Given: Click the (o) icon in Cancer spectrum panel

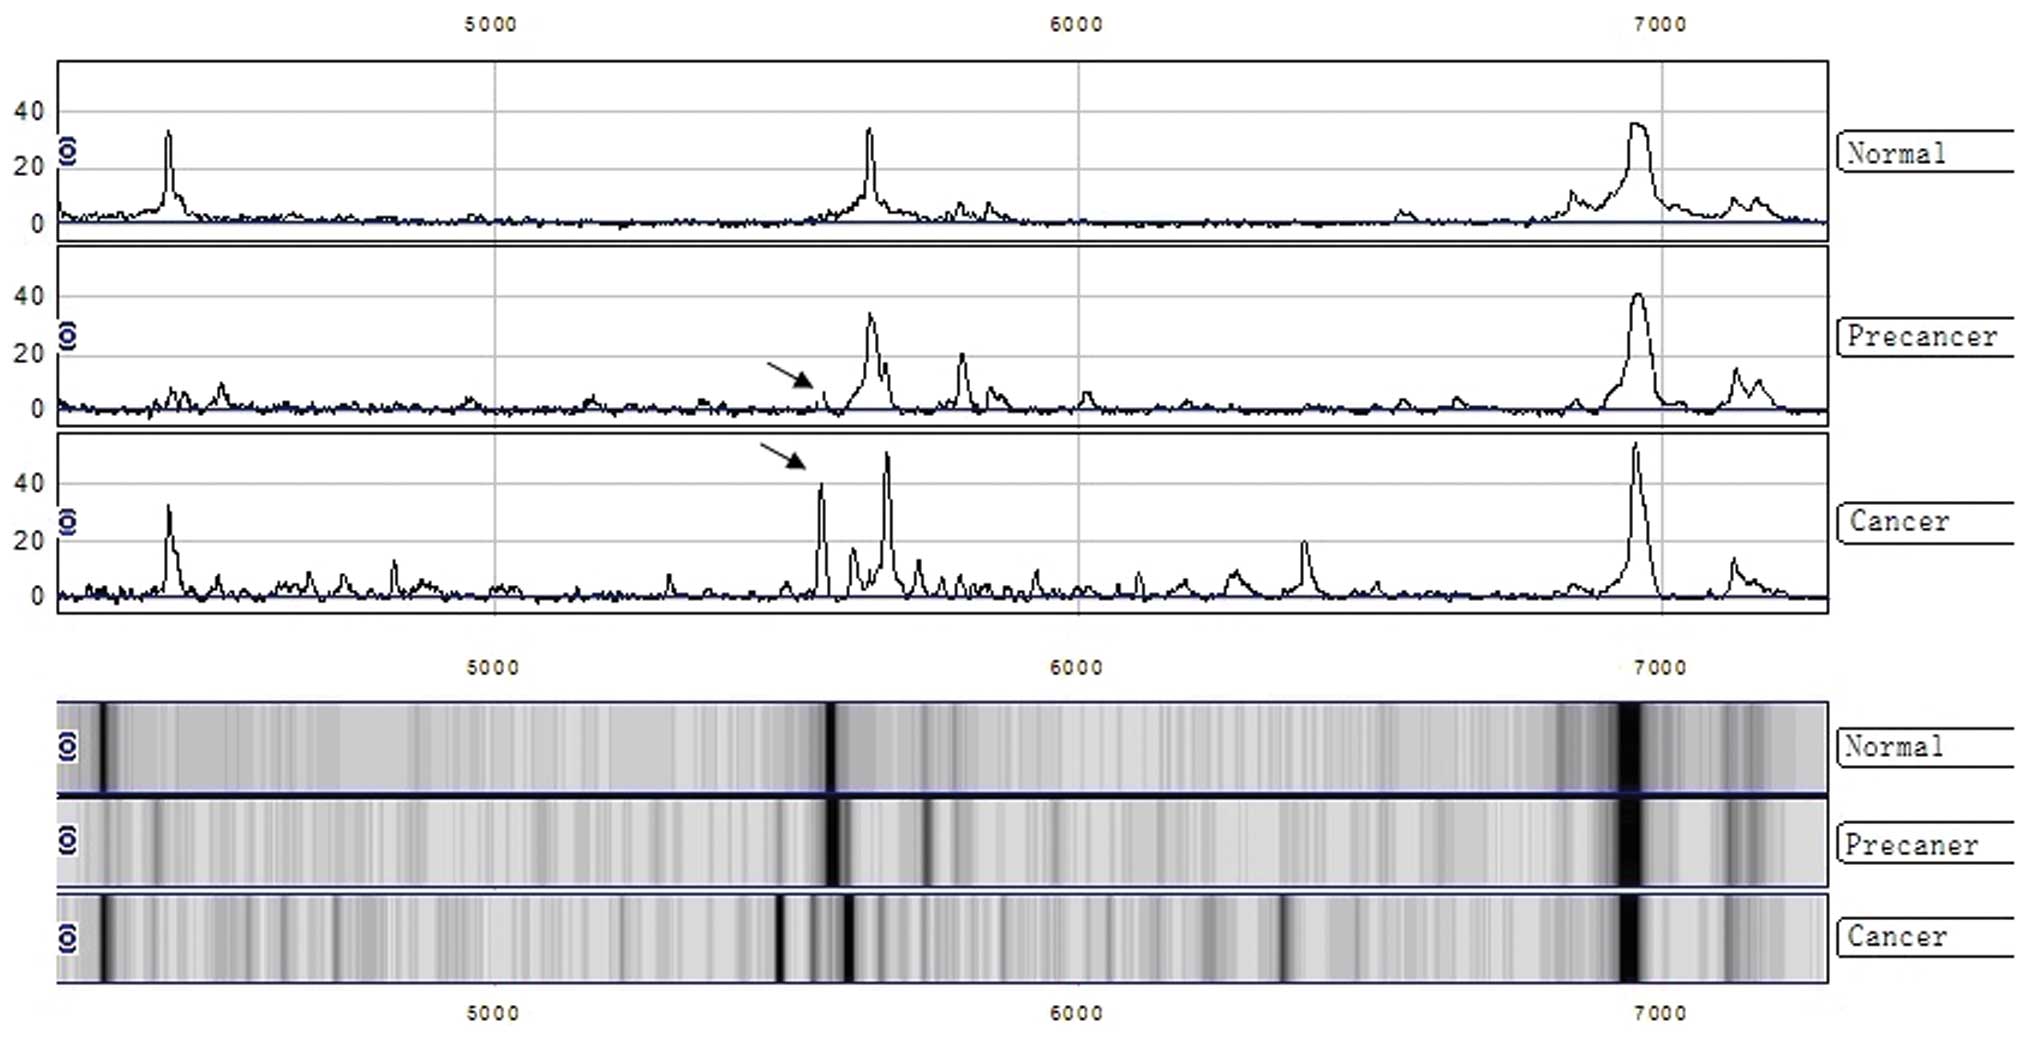Looking at the screenshot, I should point(68,521).
